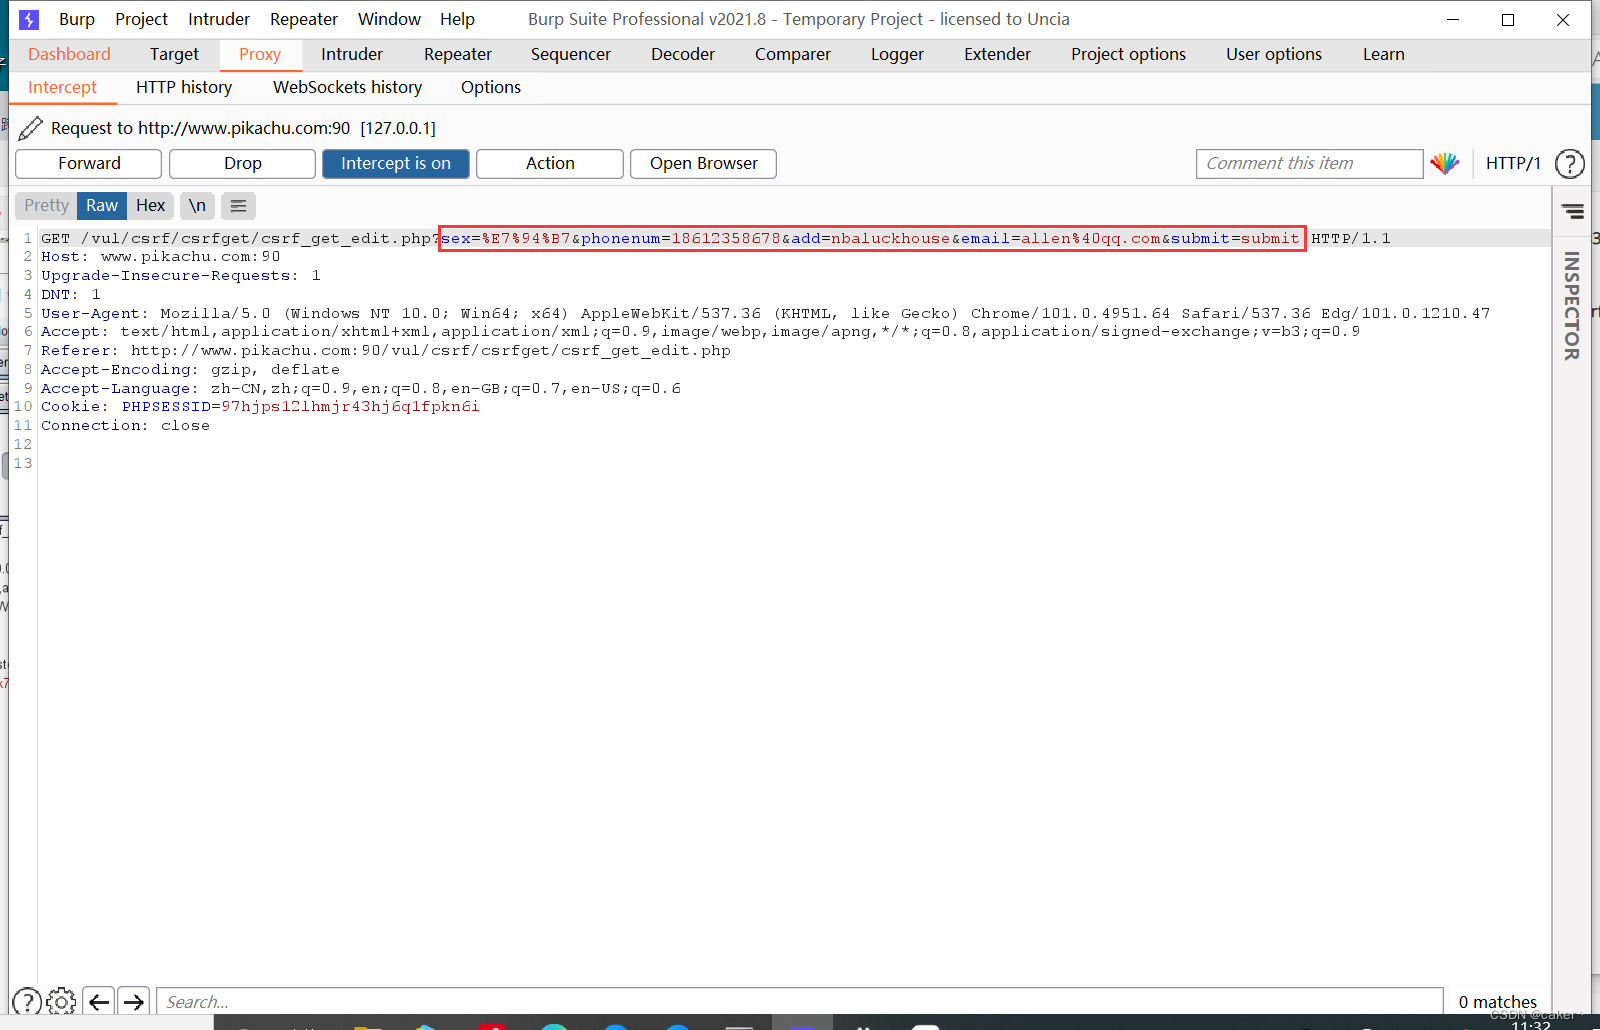This screenshot has width=1600, height=1030.
Task: Open the proxy help question-mark icon
Action: coord(1570,163)
